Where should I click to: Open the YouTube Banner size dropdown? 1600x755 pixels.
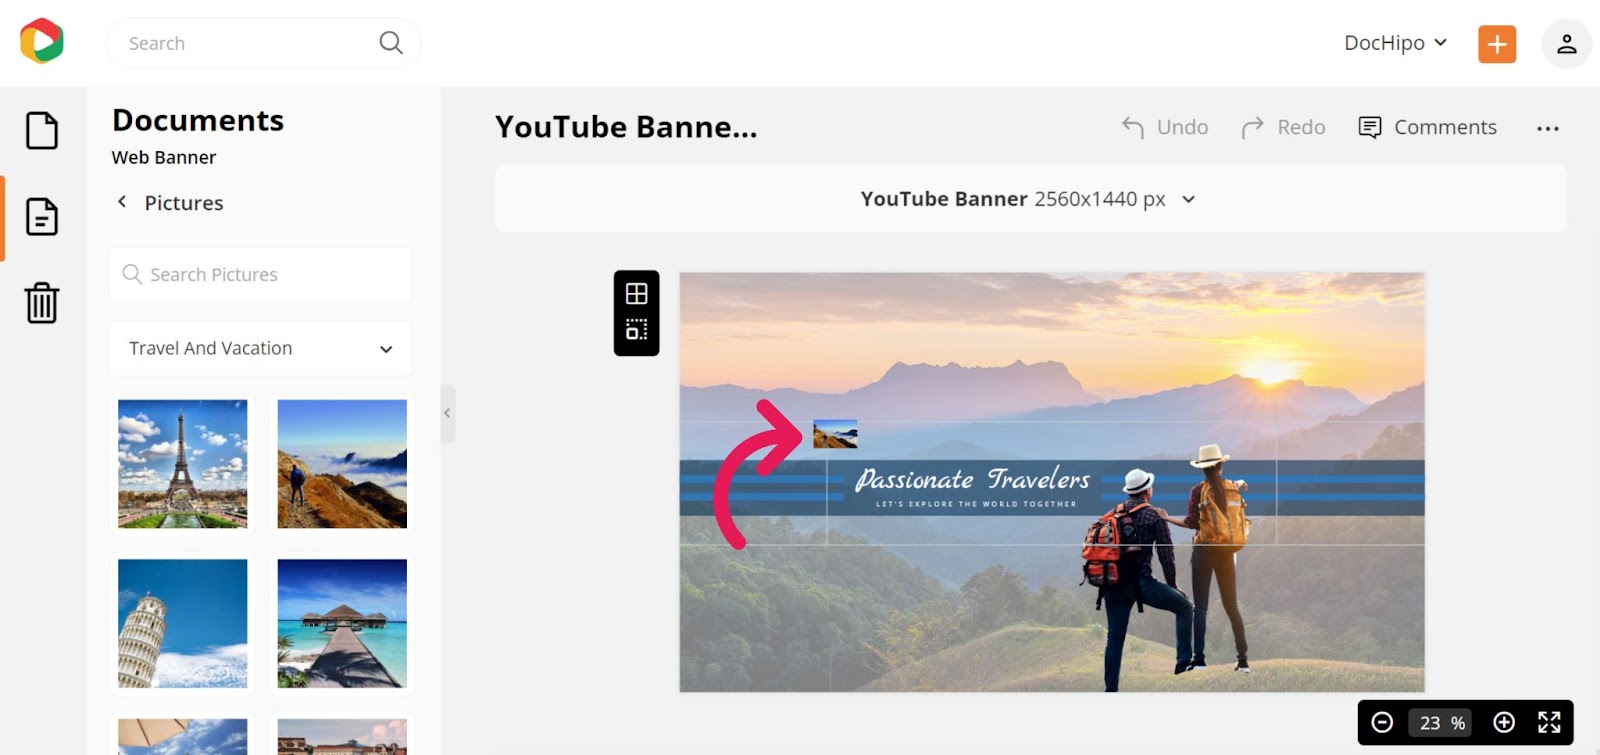click(x=1030, y=199)
